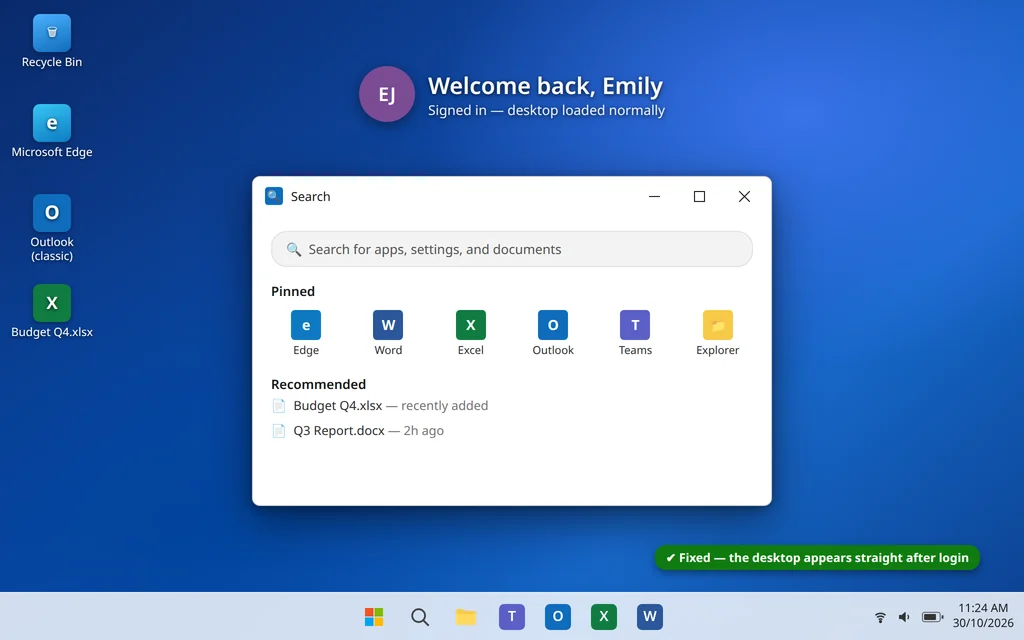Click the "Welcome back, Emily" heading
Screen dimensions: 1024x640
pyautogui.click(x=545, y=86)
